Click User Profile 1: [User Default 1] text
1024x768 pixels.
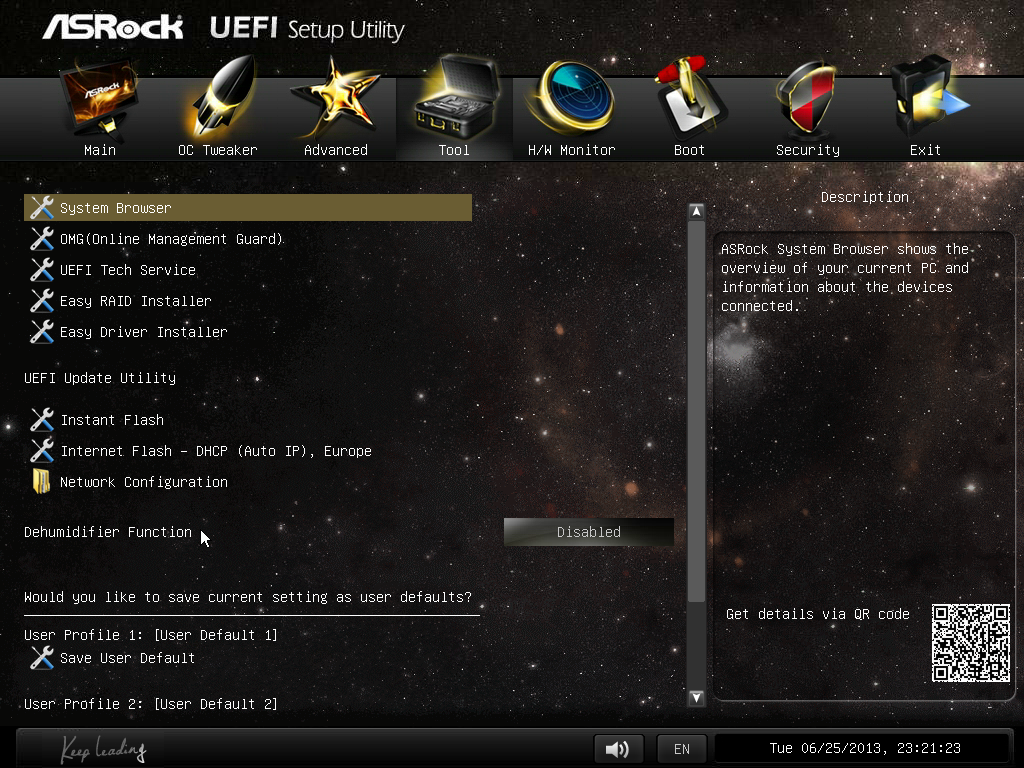[151, 635]
